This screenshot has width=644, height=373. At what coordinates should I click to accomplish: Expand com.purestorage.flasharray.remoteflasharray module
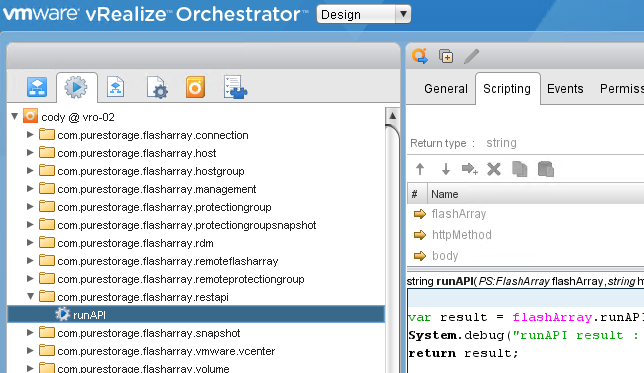(30, 261)
